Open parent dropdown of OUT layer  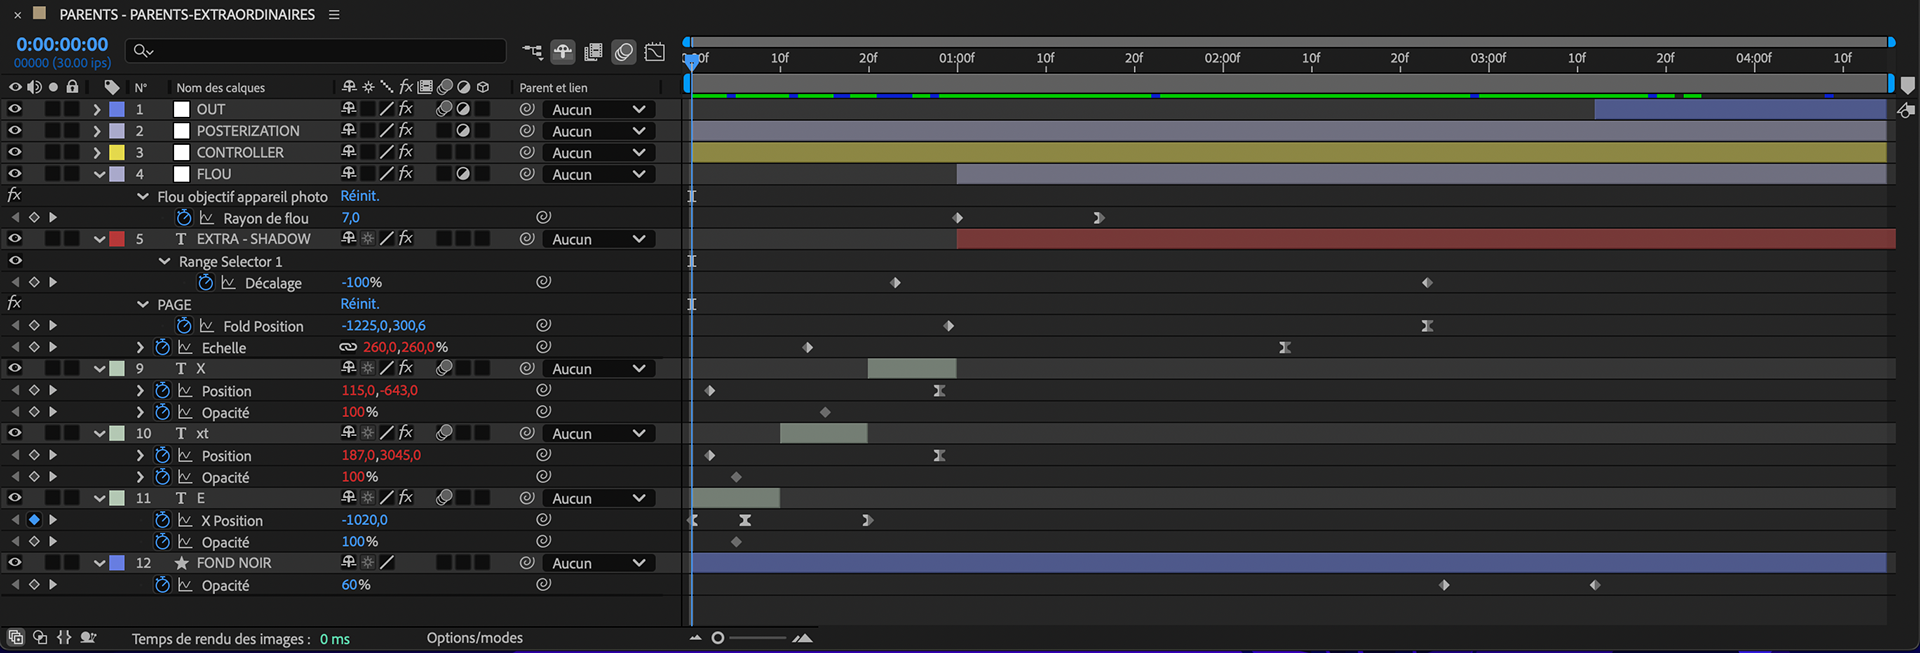coord(599,109)
